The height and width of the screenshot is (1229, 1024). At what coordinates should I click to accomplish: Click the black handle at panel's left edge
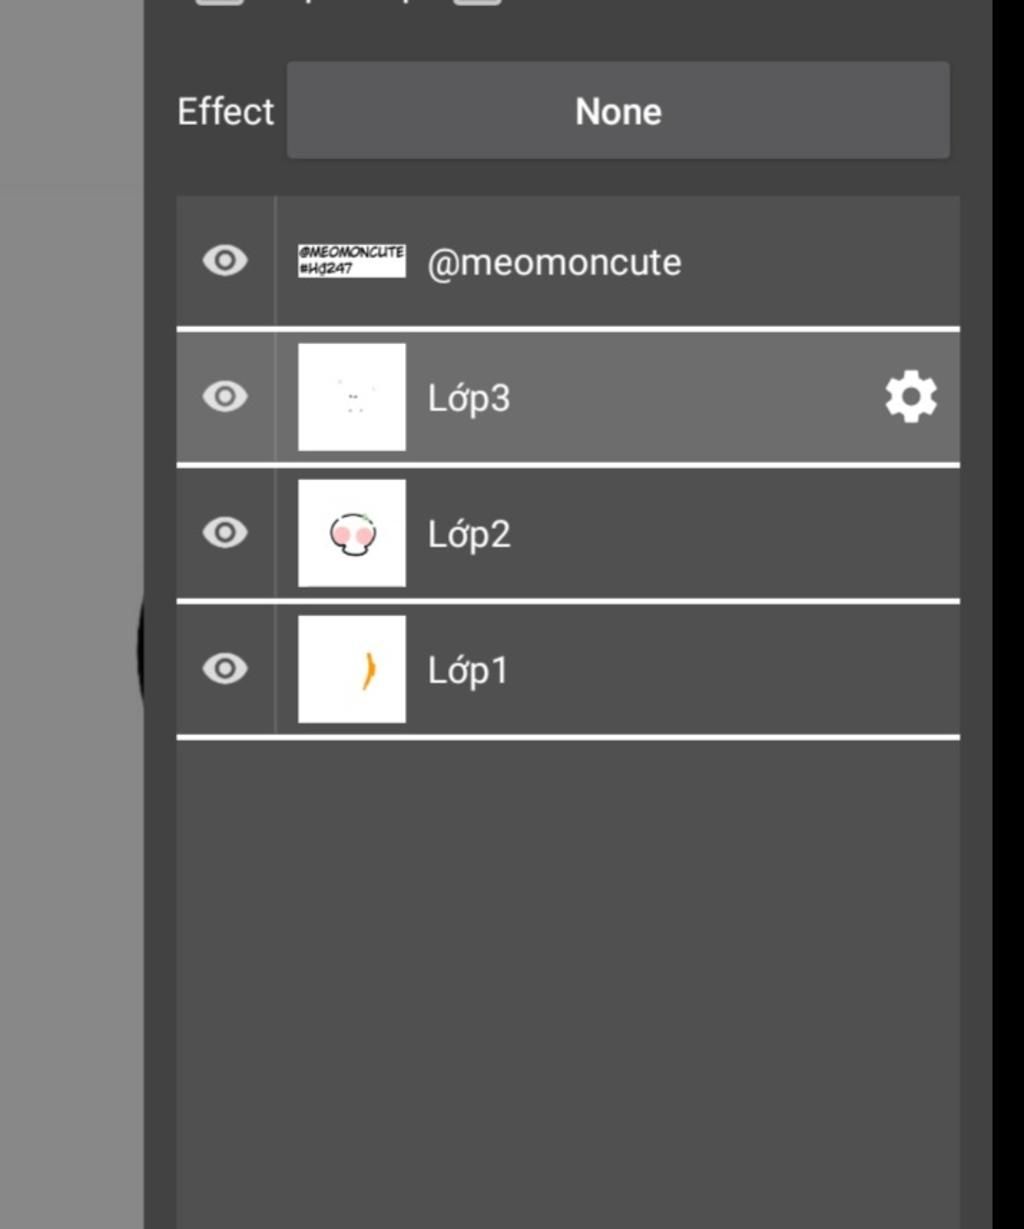pos(140,650)
